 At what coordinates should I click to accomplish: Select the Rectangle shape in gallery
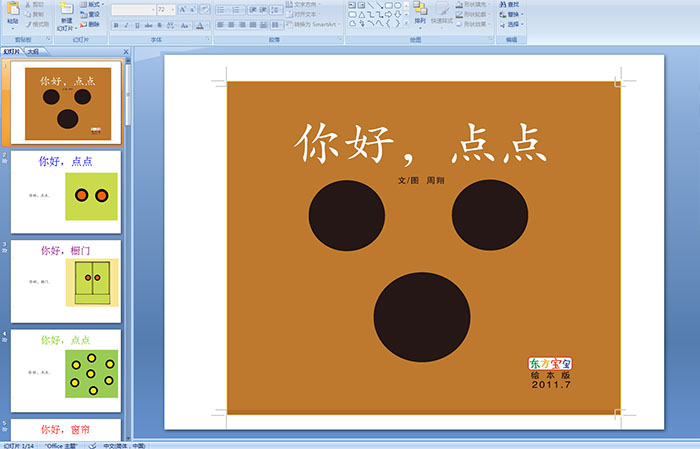click(388, 5)
